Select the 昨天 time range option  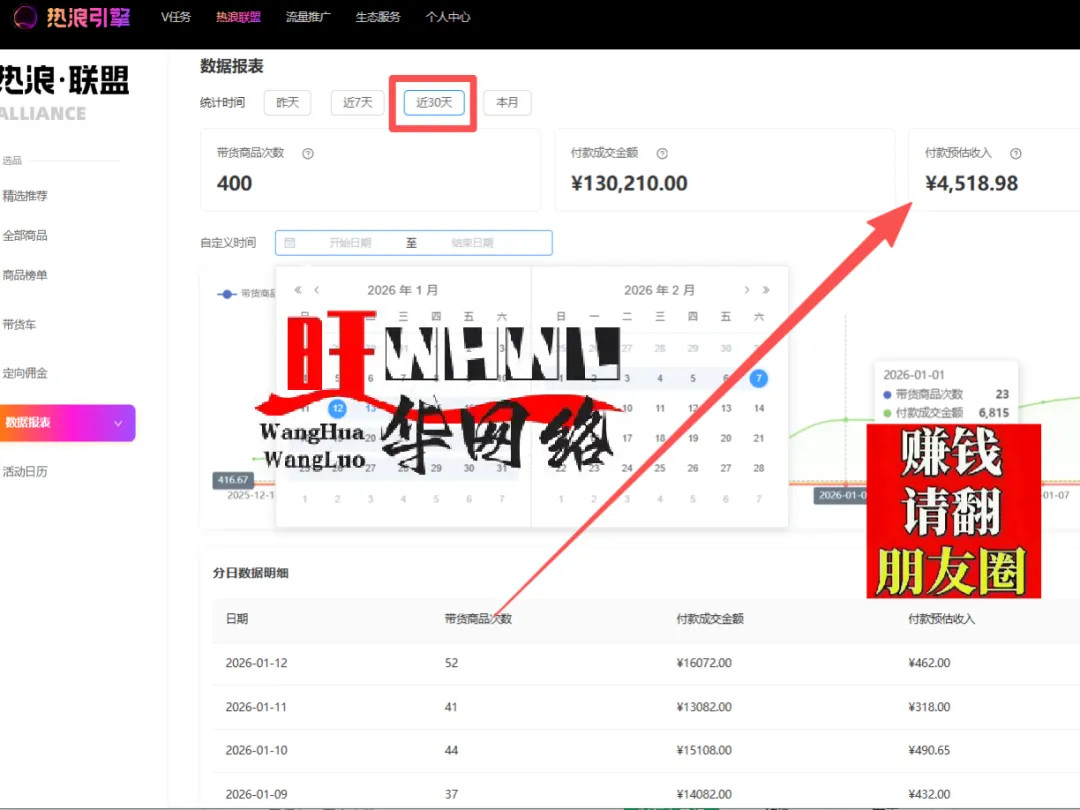pyautogui.click(x=288, y=102)
